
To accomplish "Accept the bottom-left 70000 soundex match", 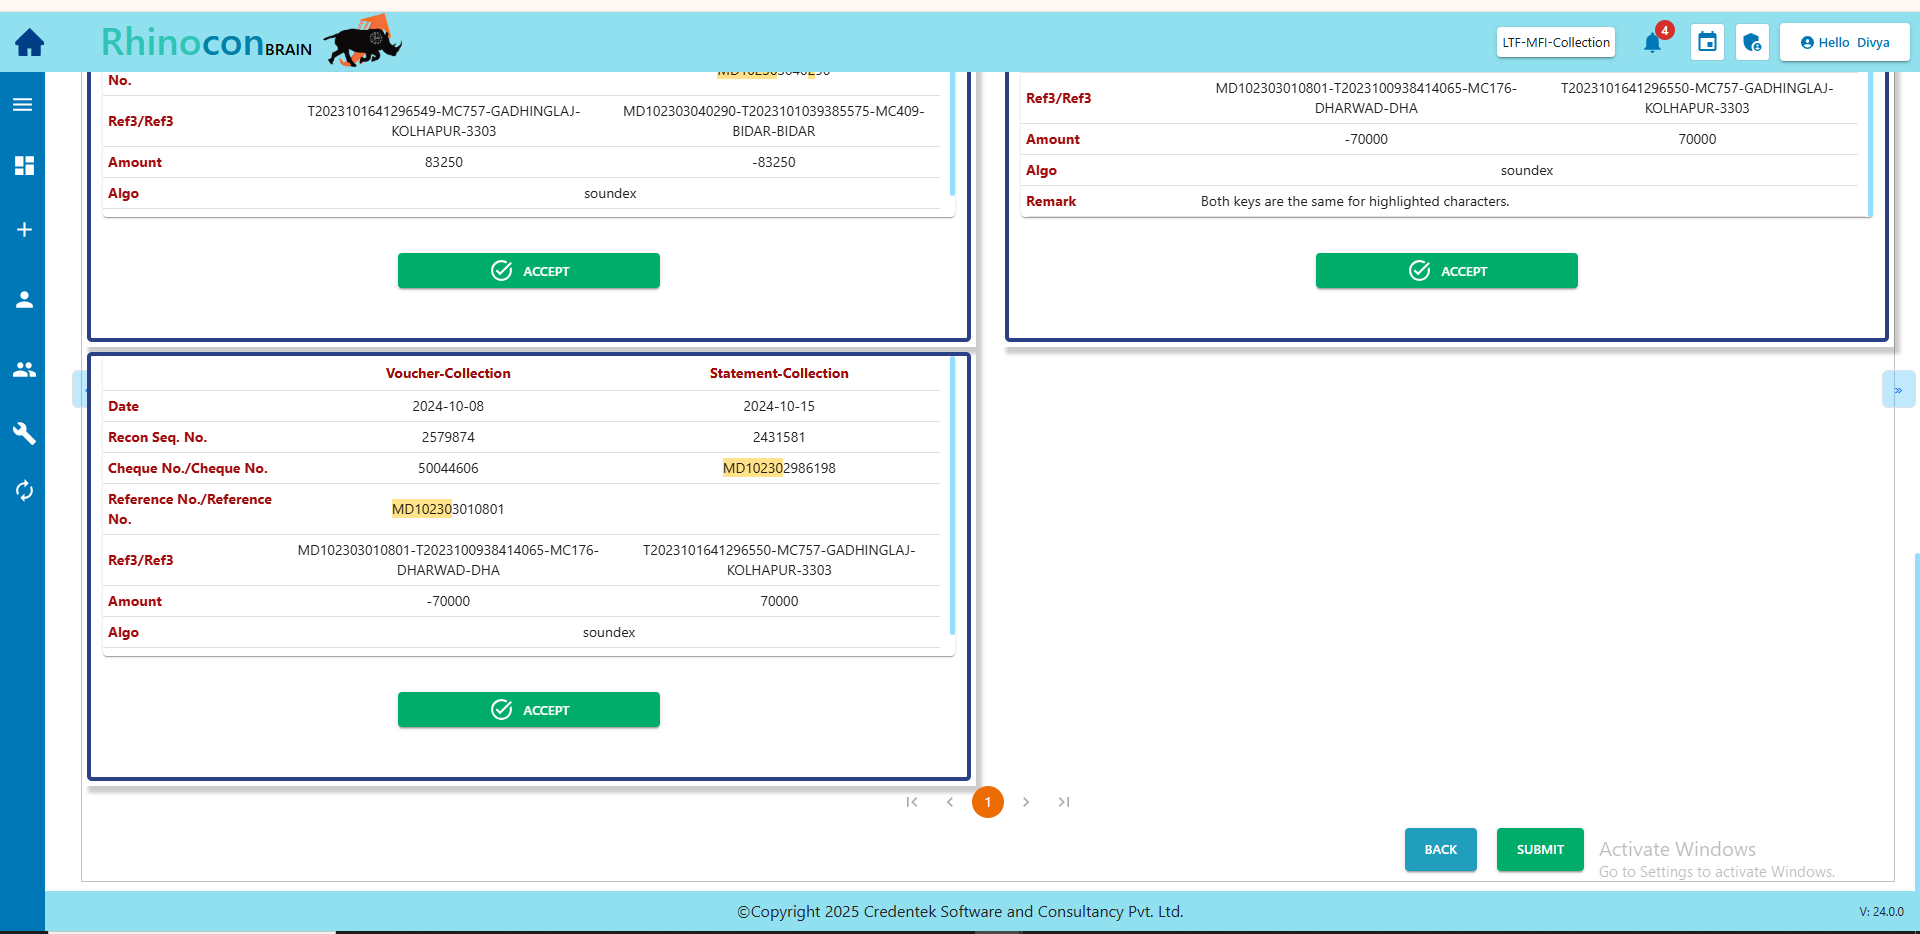I will [x=528, y=710].
